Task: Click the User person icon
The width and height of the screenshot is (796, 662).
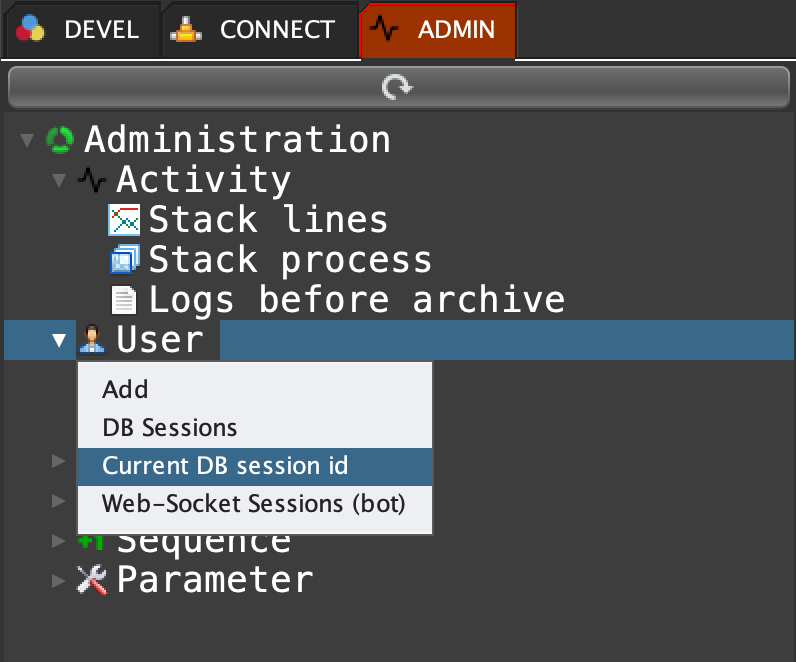Action: [92, 340]
